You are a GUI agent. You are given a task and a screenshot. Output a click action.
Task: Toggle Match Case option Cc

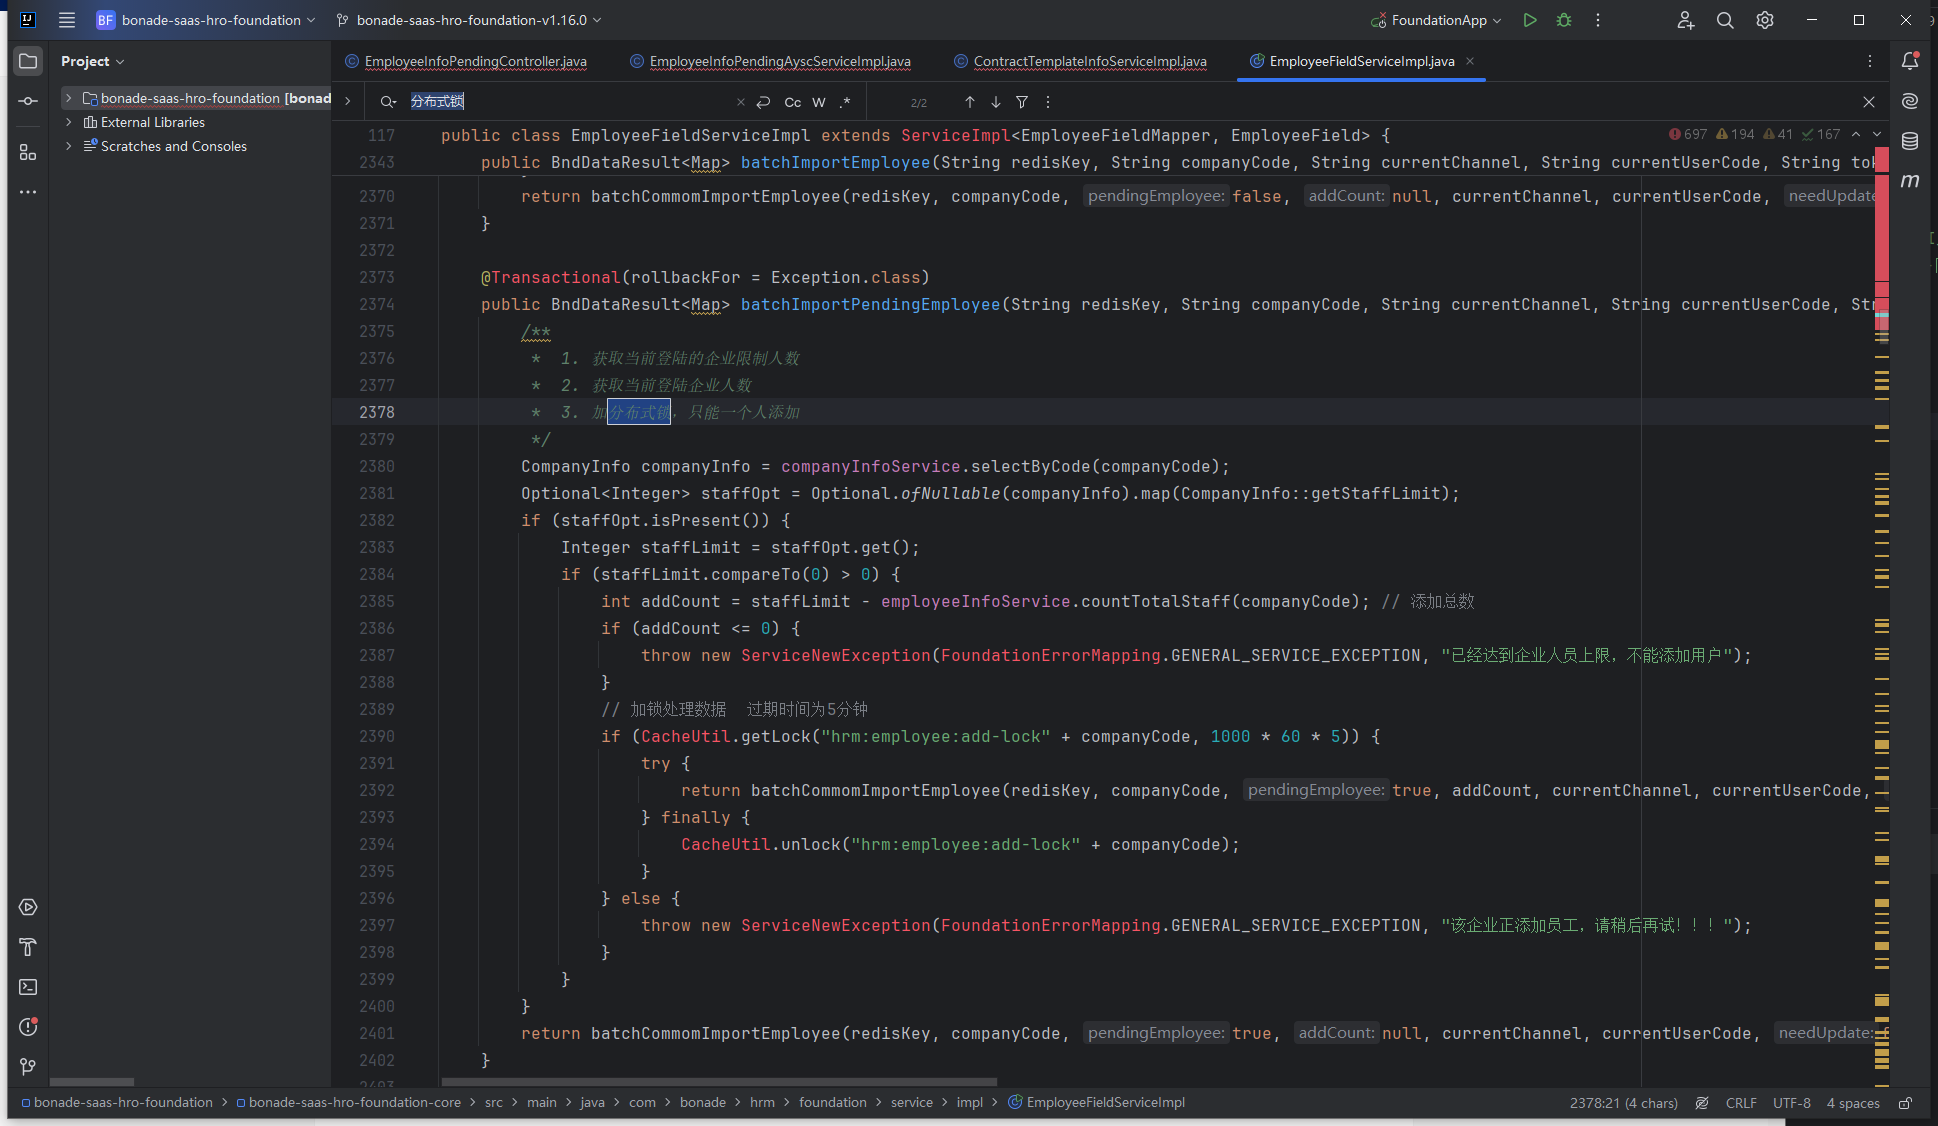click(x=793, y=102)
